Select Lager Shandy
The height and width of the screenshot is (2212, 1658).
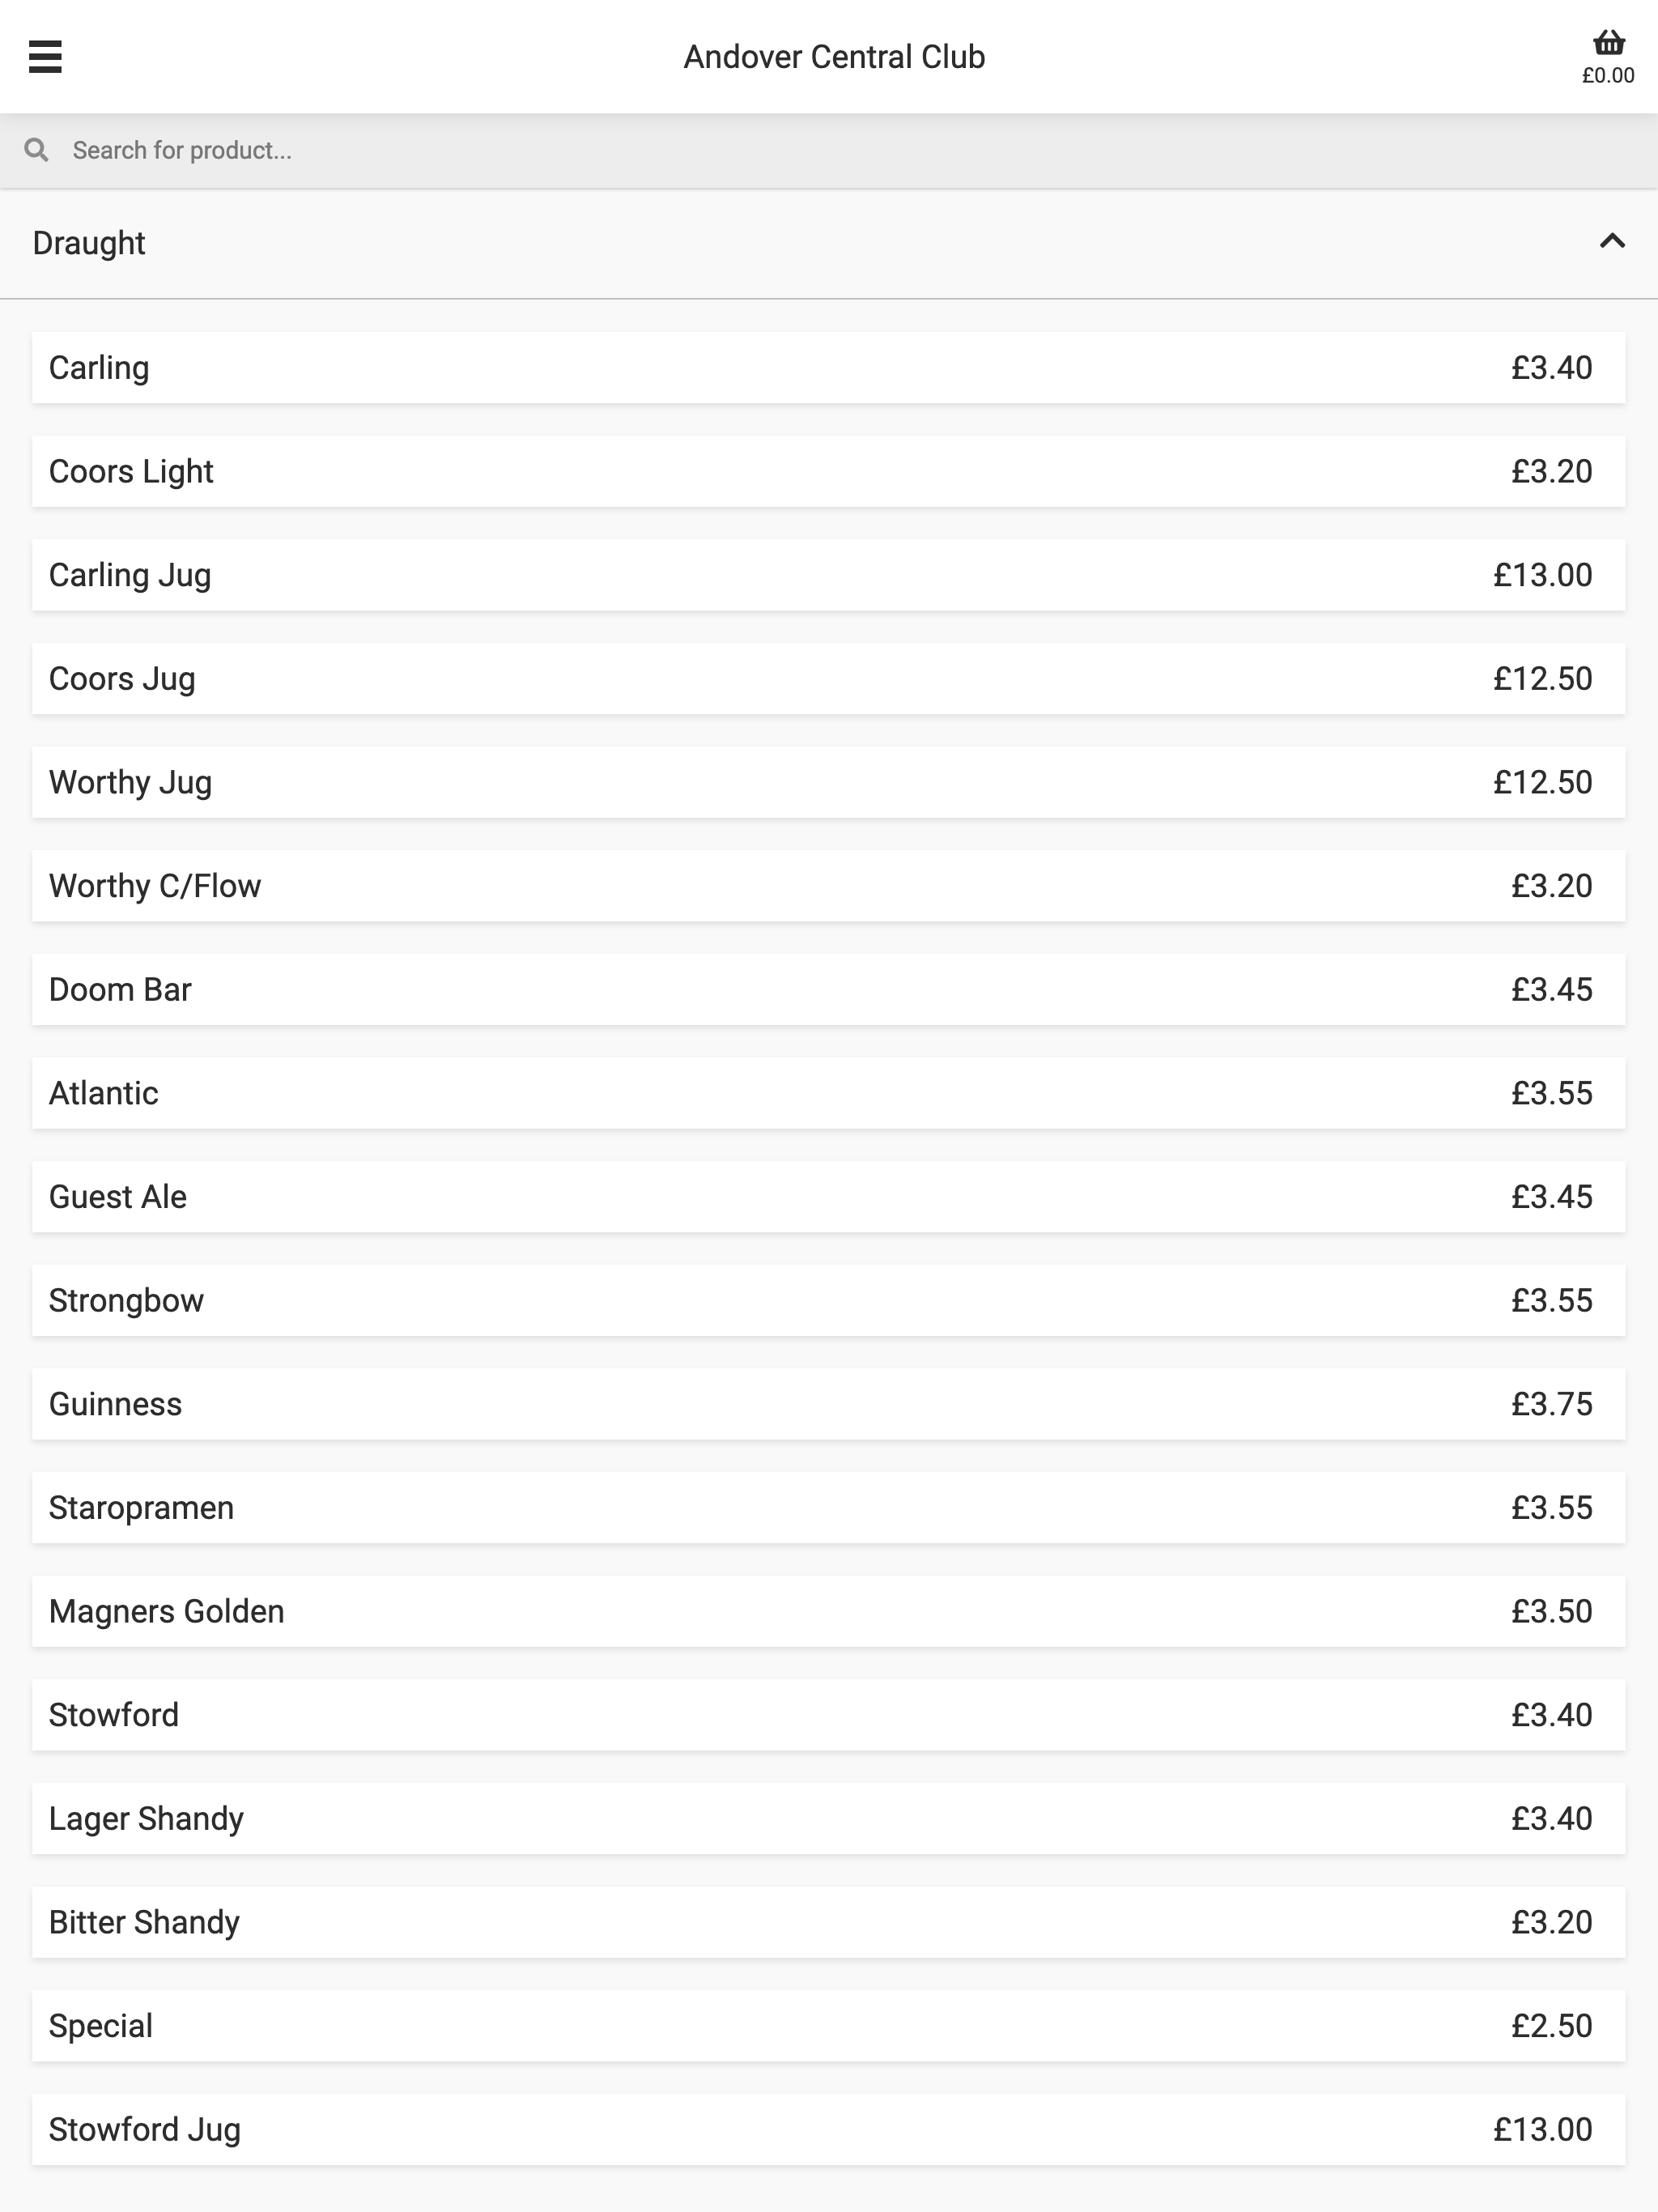(x=829, y=1819)
